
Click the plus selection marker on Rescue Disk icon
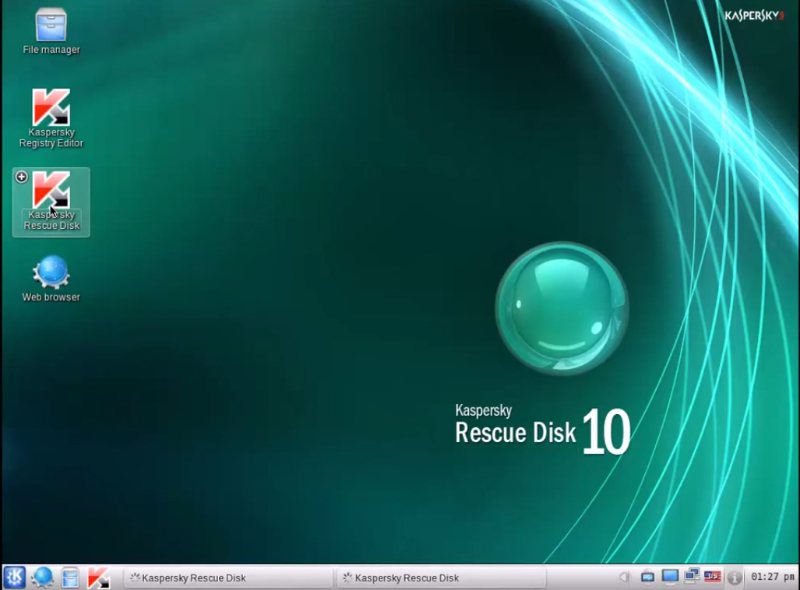pyautogui.click(x=22, y=177)
